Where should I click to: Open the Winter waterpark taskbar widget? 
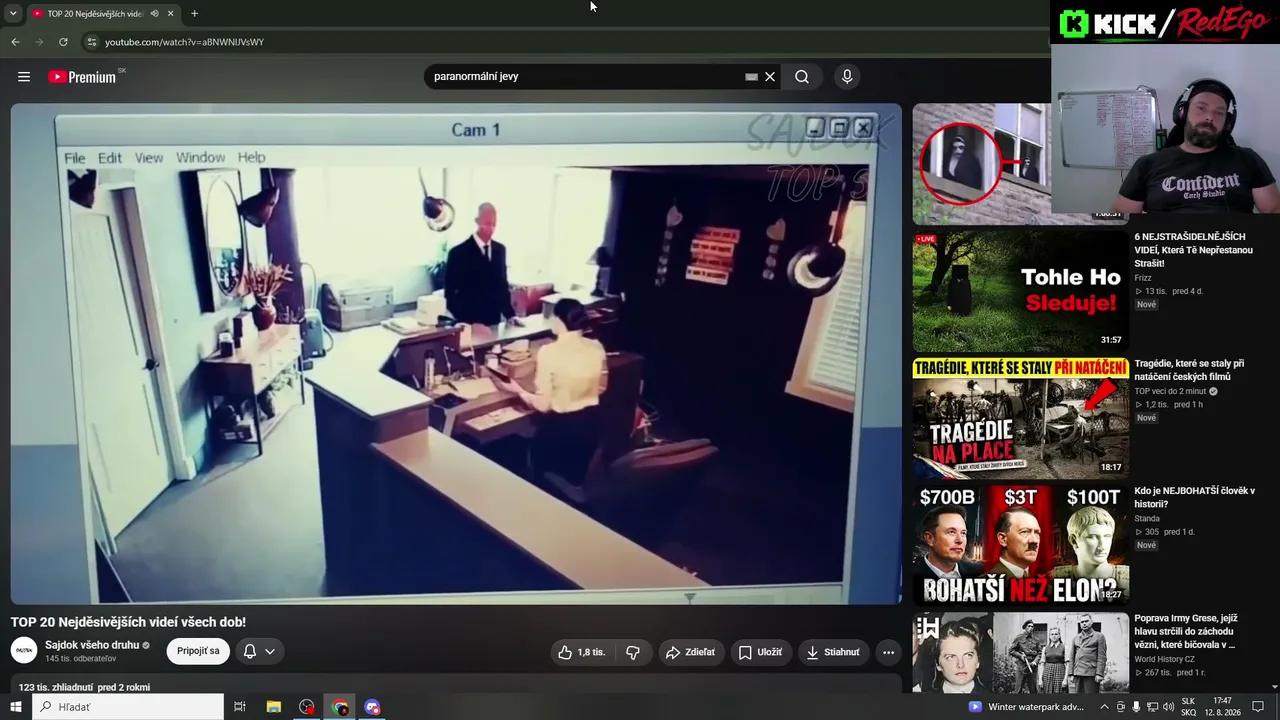pyautogui.click(x=1026, y=707)
